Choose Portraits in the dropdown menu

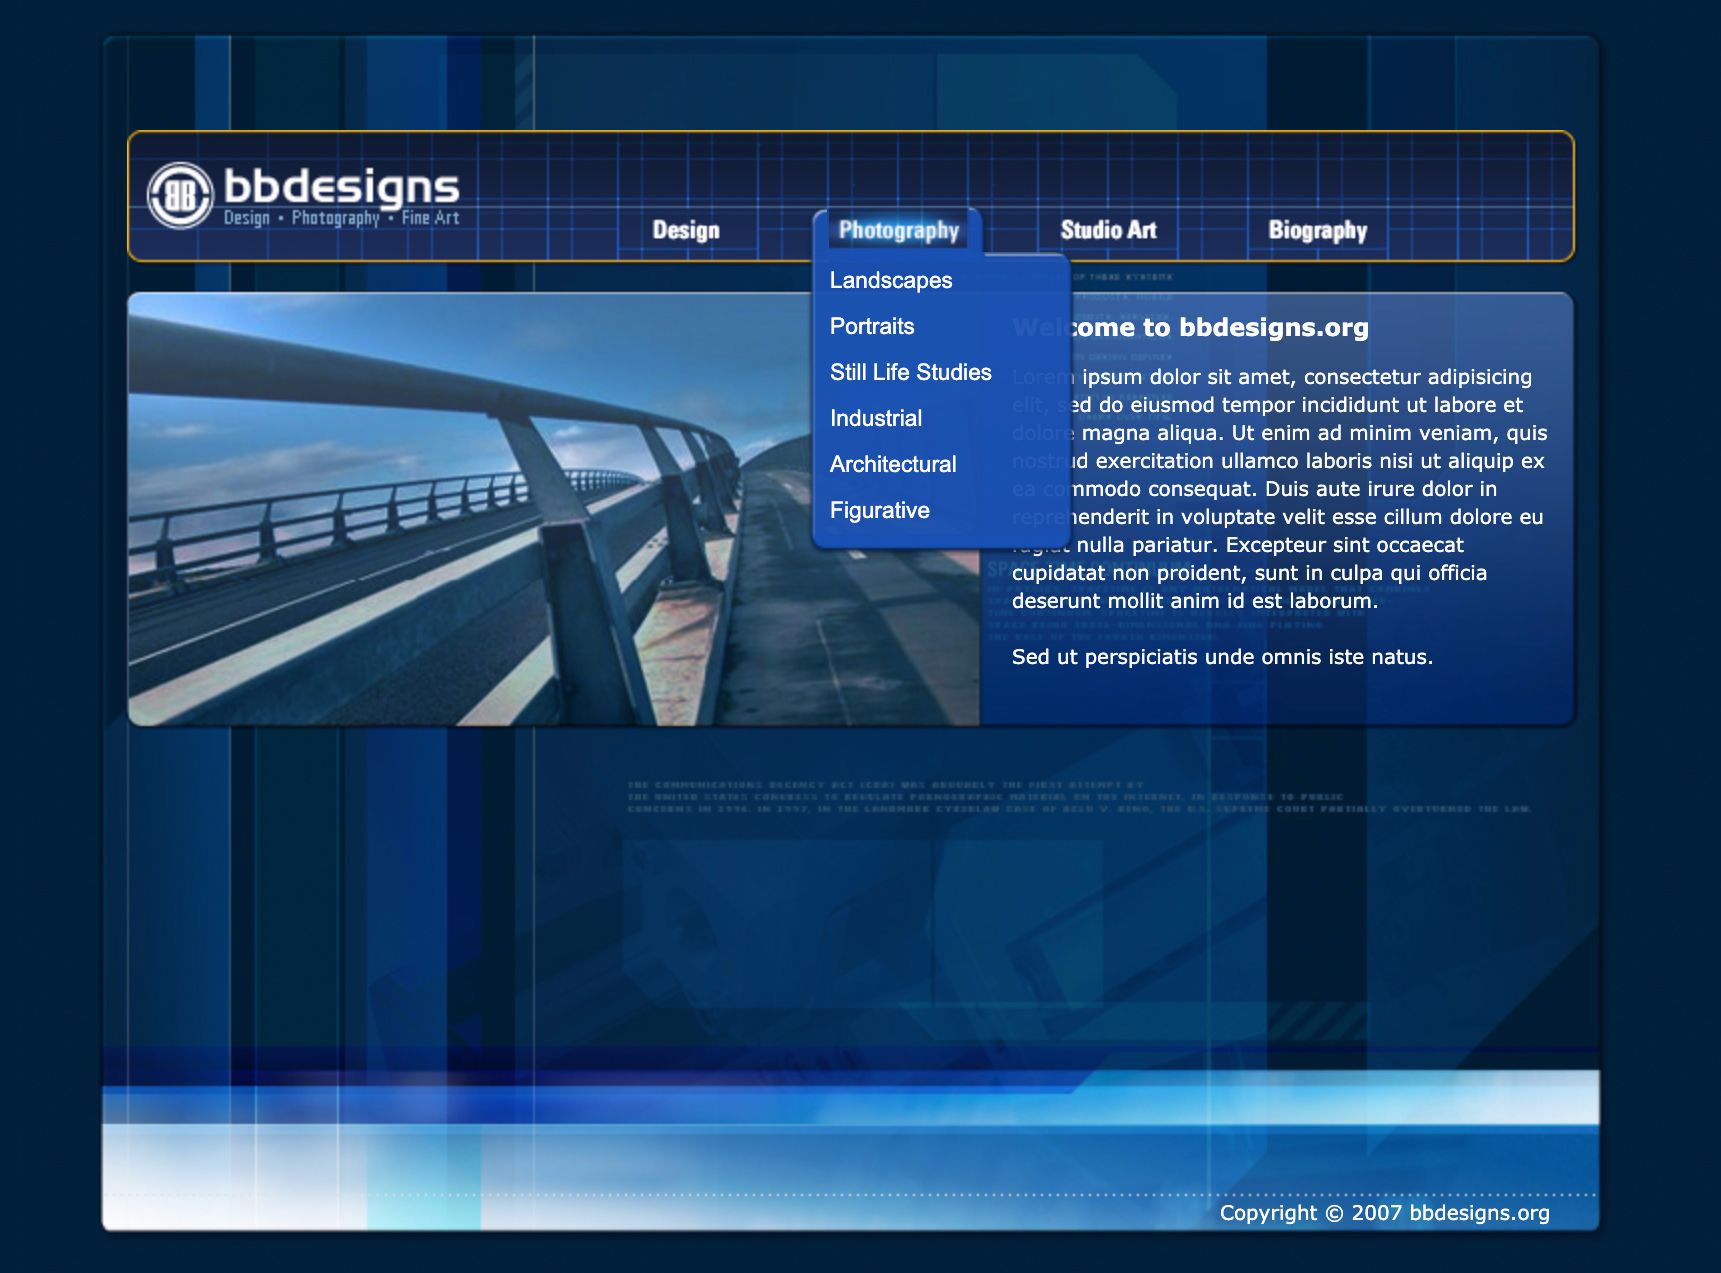coord(872,326)
